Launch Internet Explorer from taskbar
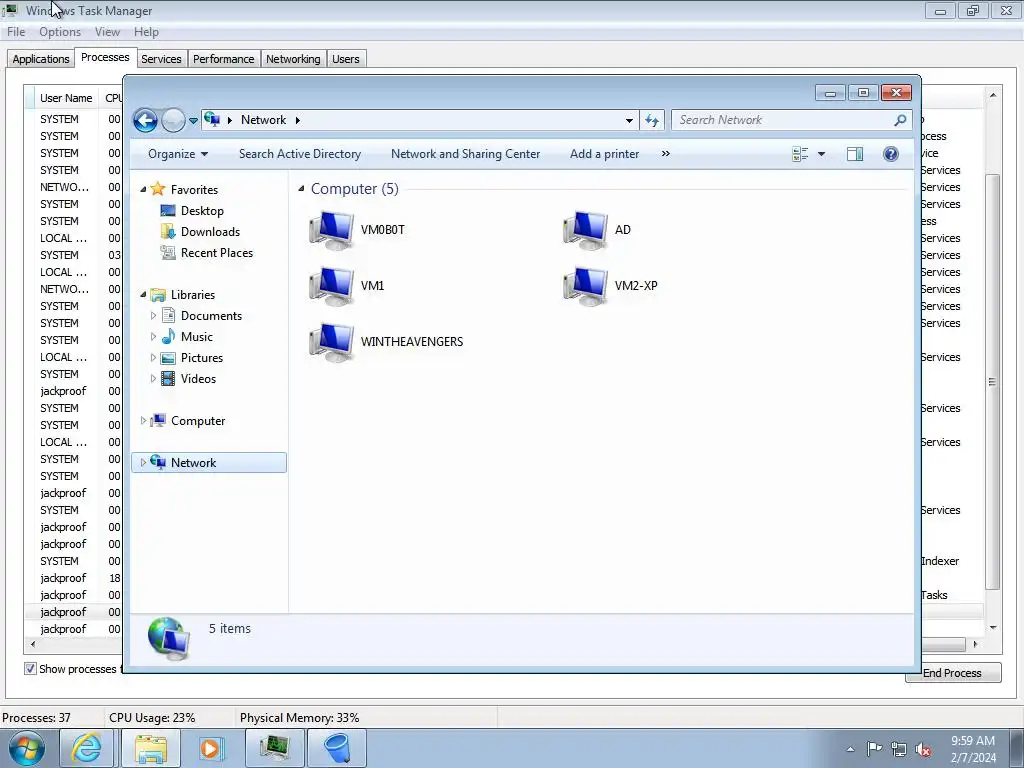Viewport: 1024px width, 768px height. point(87,748)
